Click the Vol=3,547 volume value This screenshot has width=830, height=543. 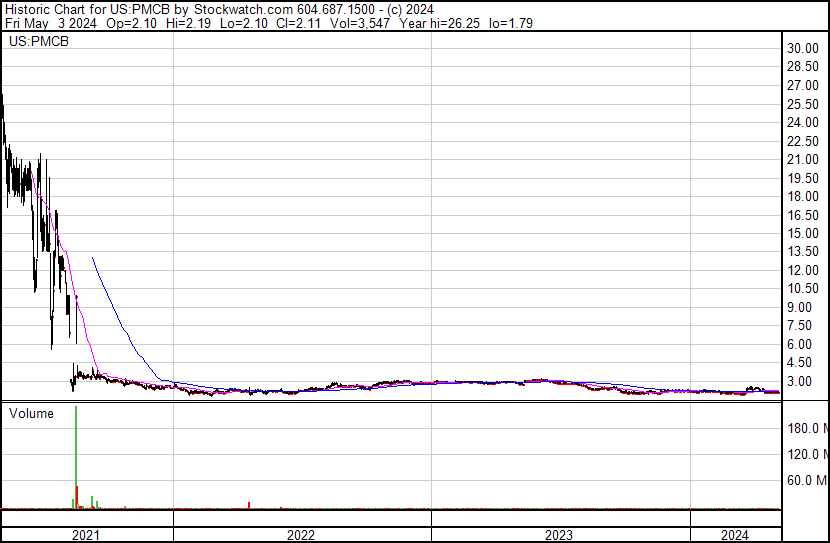(x=360, y=23)
